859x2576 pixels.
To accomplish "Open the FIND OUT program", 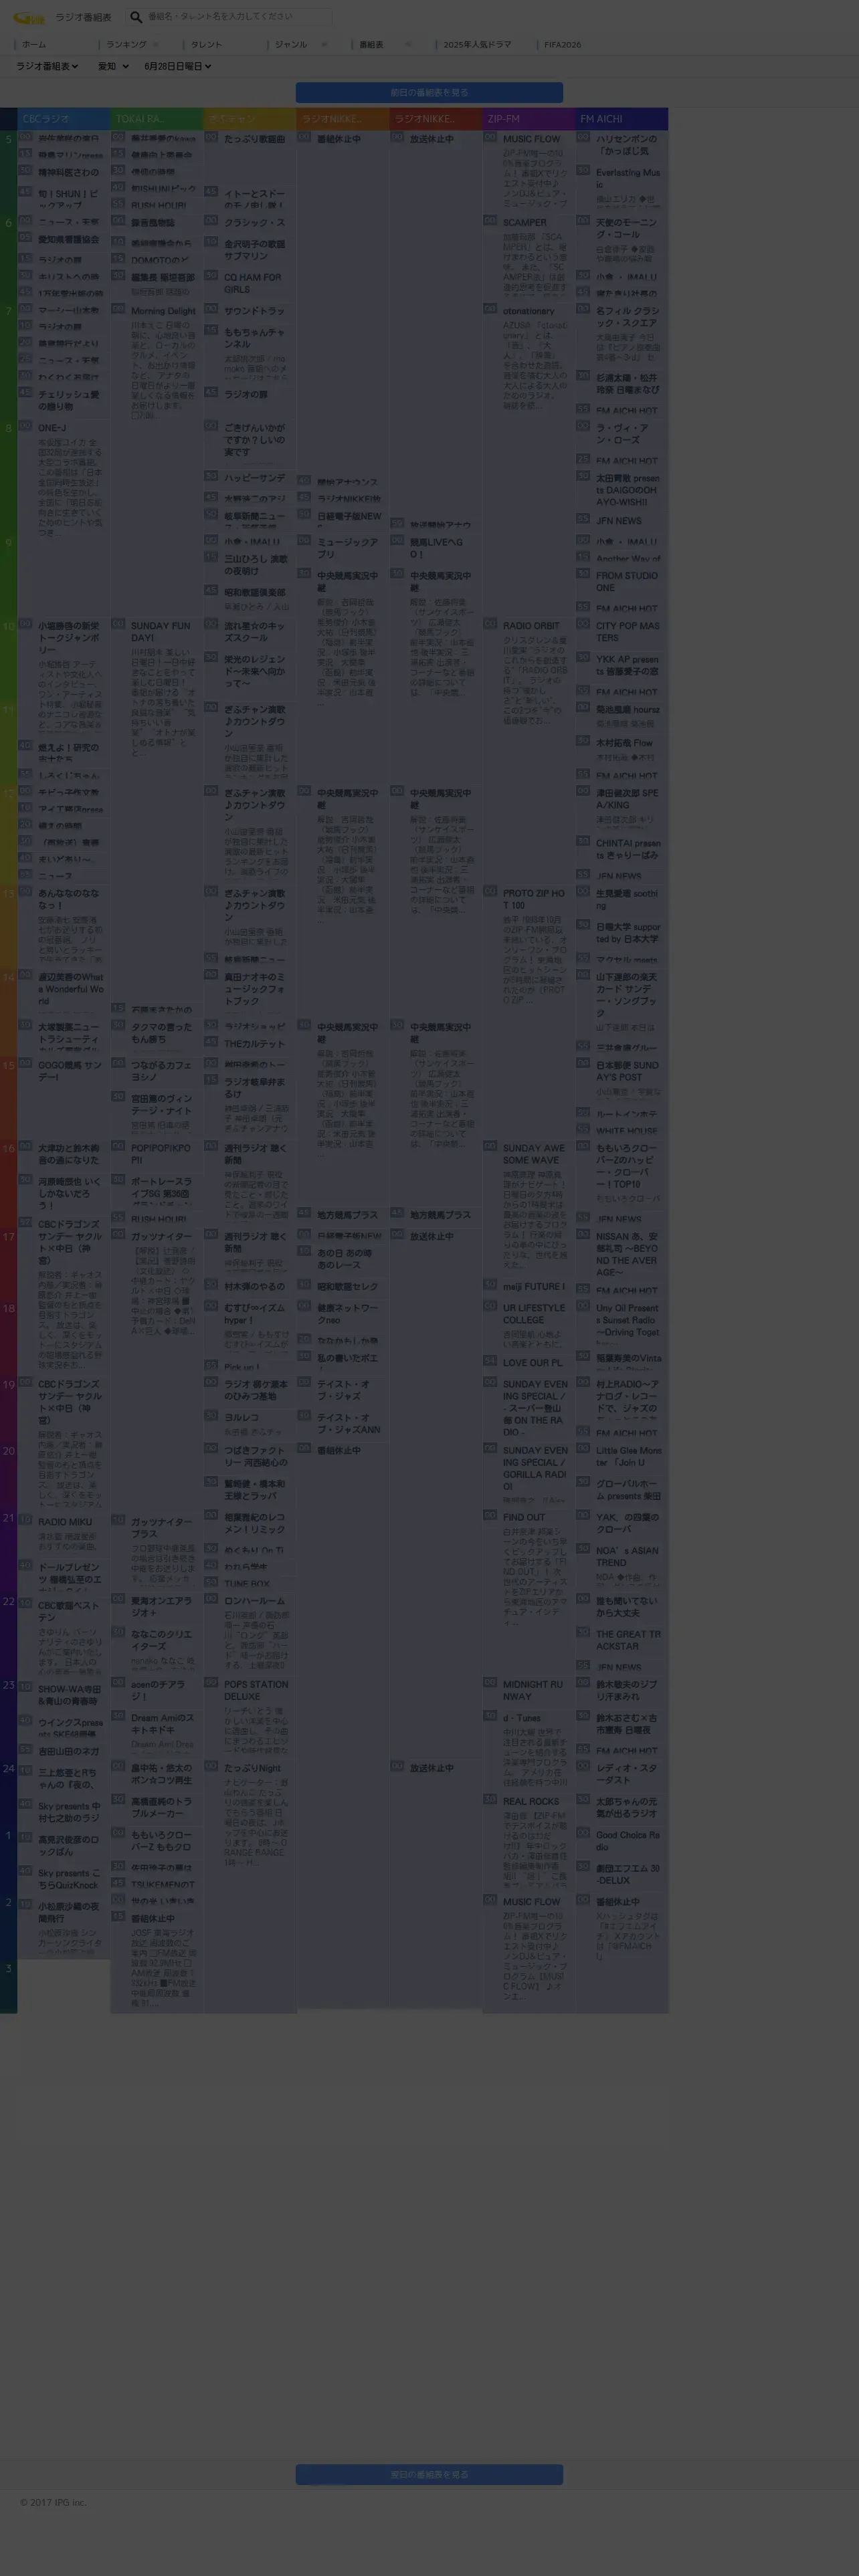I will point(524,1517).
